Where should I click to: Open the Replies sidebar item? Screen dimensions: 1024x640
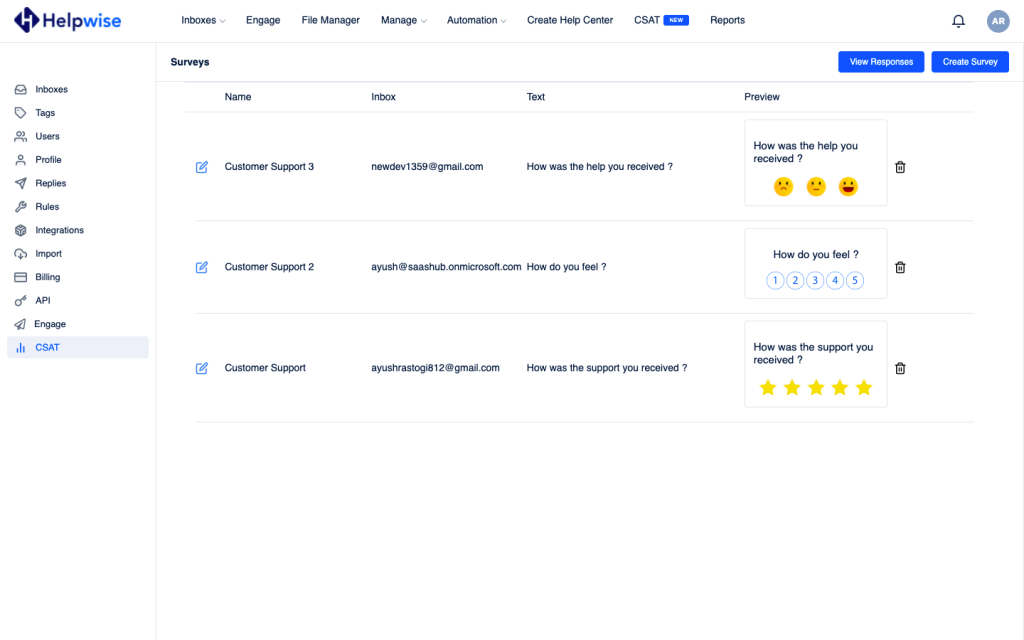point(51,183)
